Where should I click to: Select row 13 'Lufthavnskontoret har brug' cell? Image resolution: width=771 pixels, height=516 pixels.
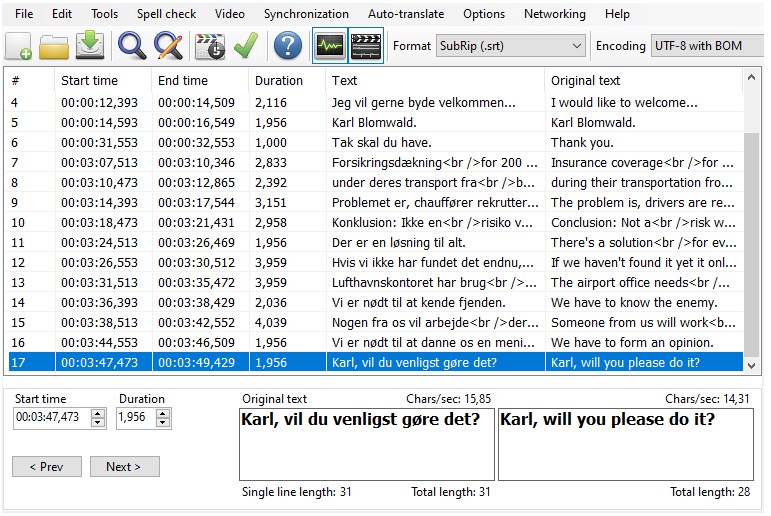[x=435, y=282]
